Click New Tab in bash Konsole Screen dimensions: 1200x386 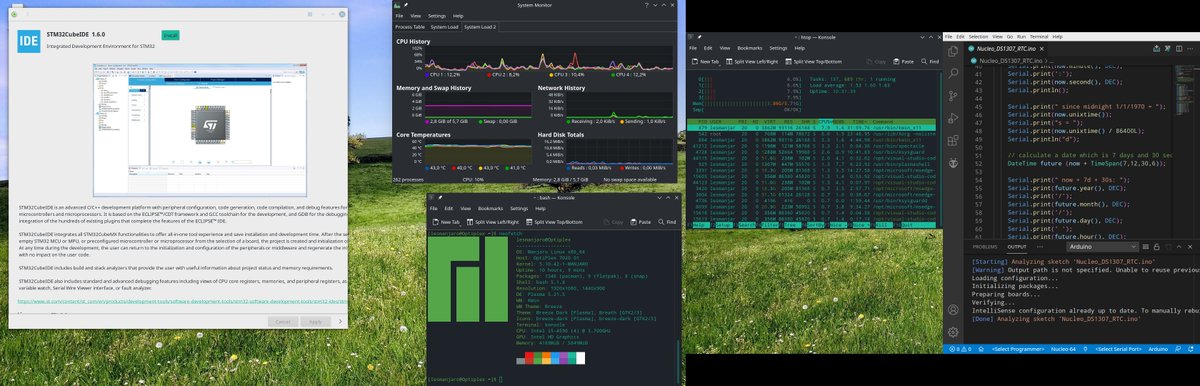446,222
